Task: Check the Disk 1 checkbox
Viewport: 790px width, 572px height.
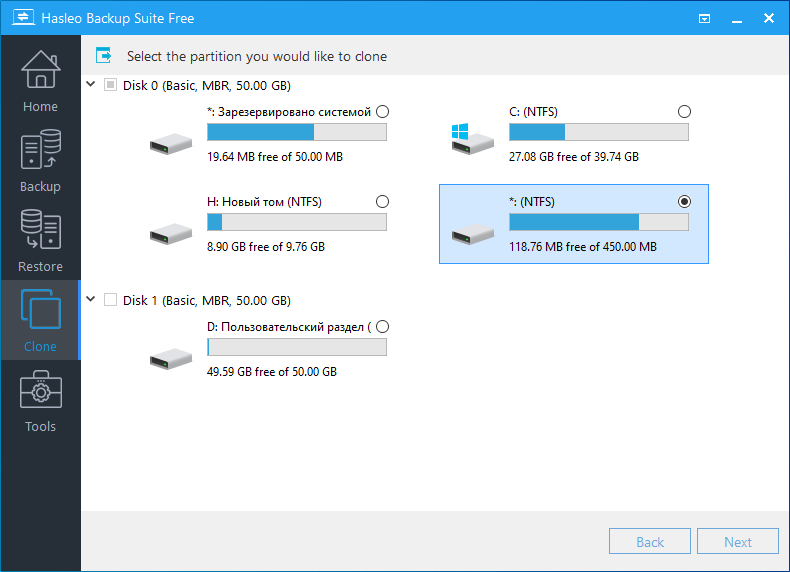Action: pos(110,300)
